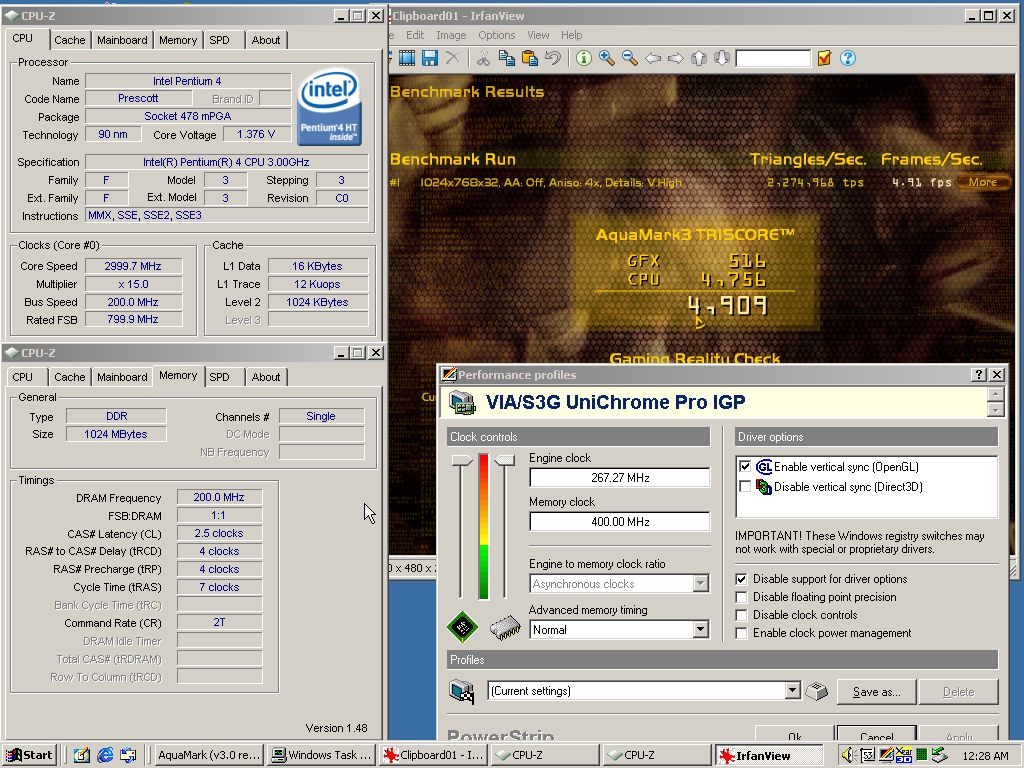Image resolution: width=1024 pixels, height=768 pixels.
Task: Toggle Enable vertical sync (OpenGL) checkbox
Action: click(744, 466)
